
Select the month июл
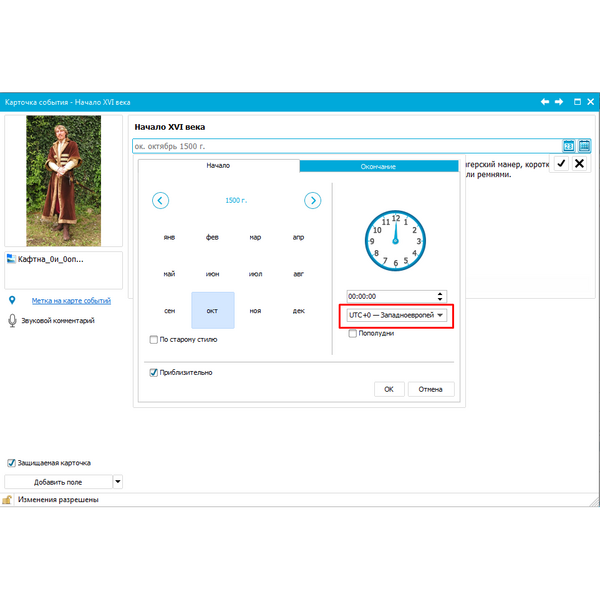[255, 274]
